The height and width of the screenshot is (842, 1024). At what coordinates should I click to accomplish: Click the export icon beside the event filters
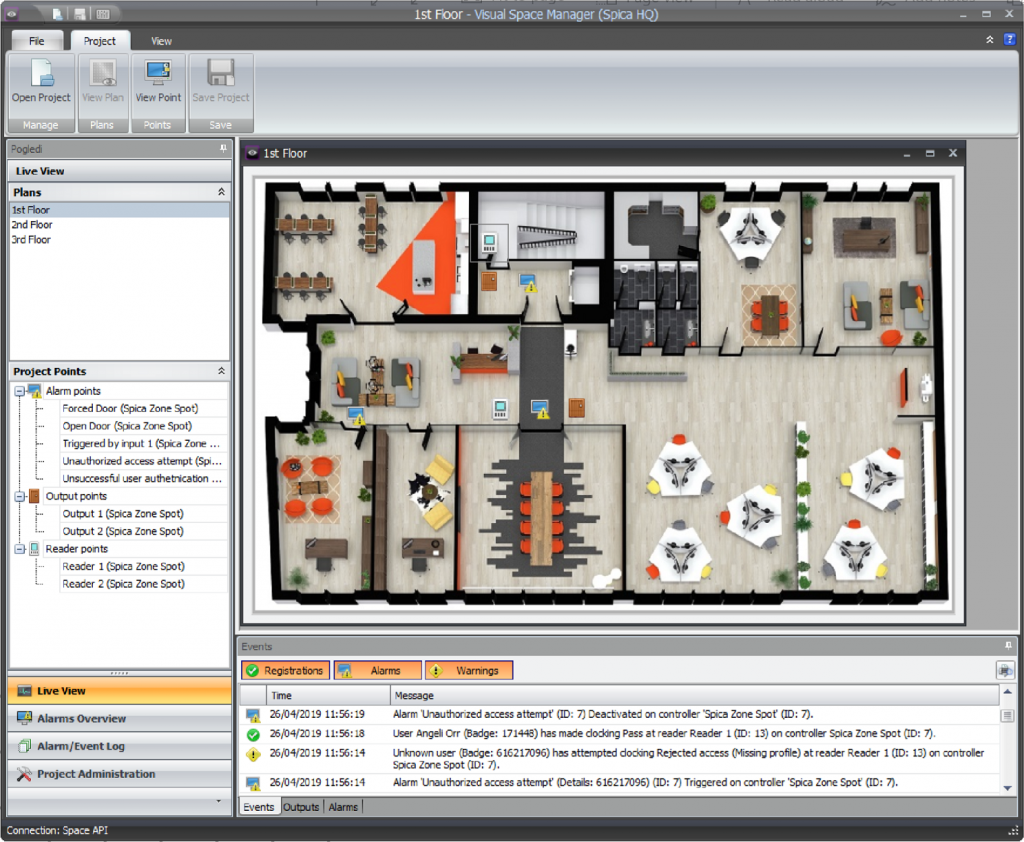coord(1008,670)
